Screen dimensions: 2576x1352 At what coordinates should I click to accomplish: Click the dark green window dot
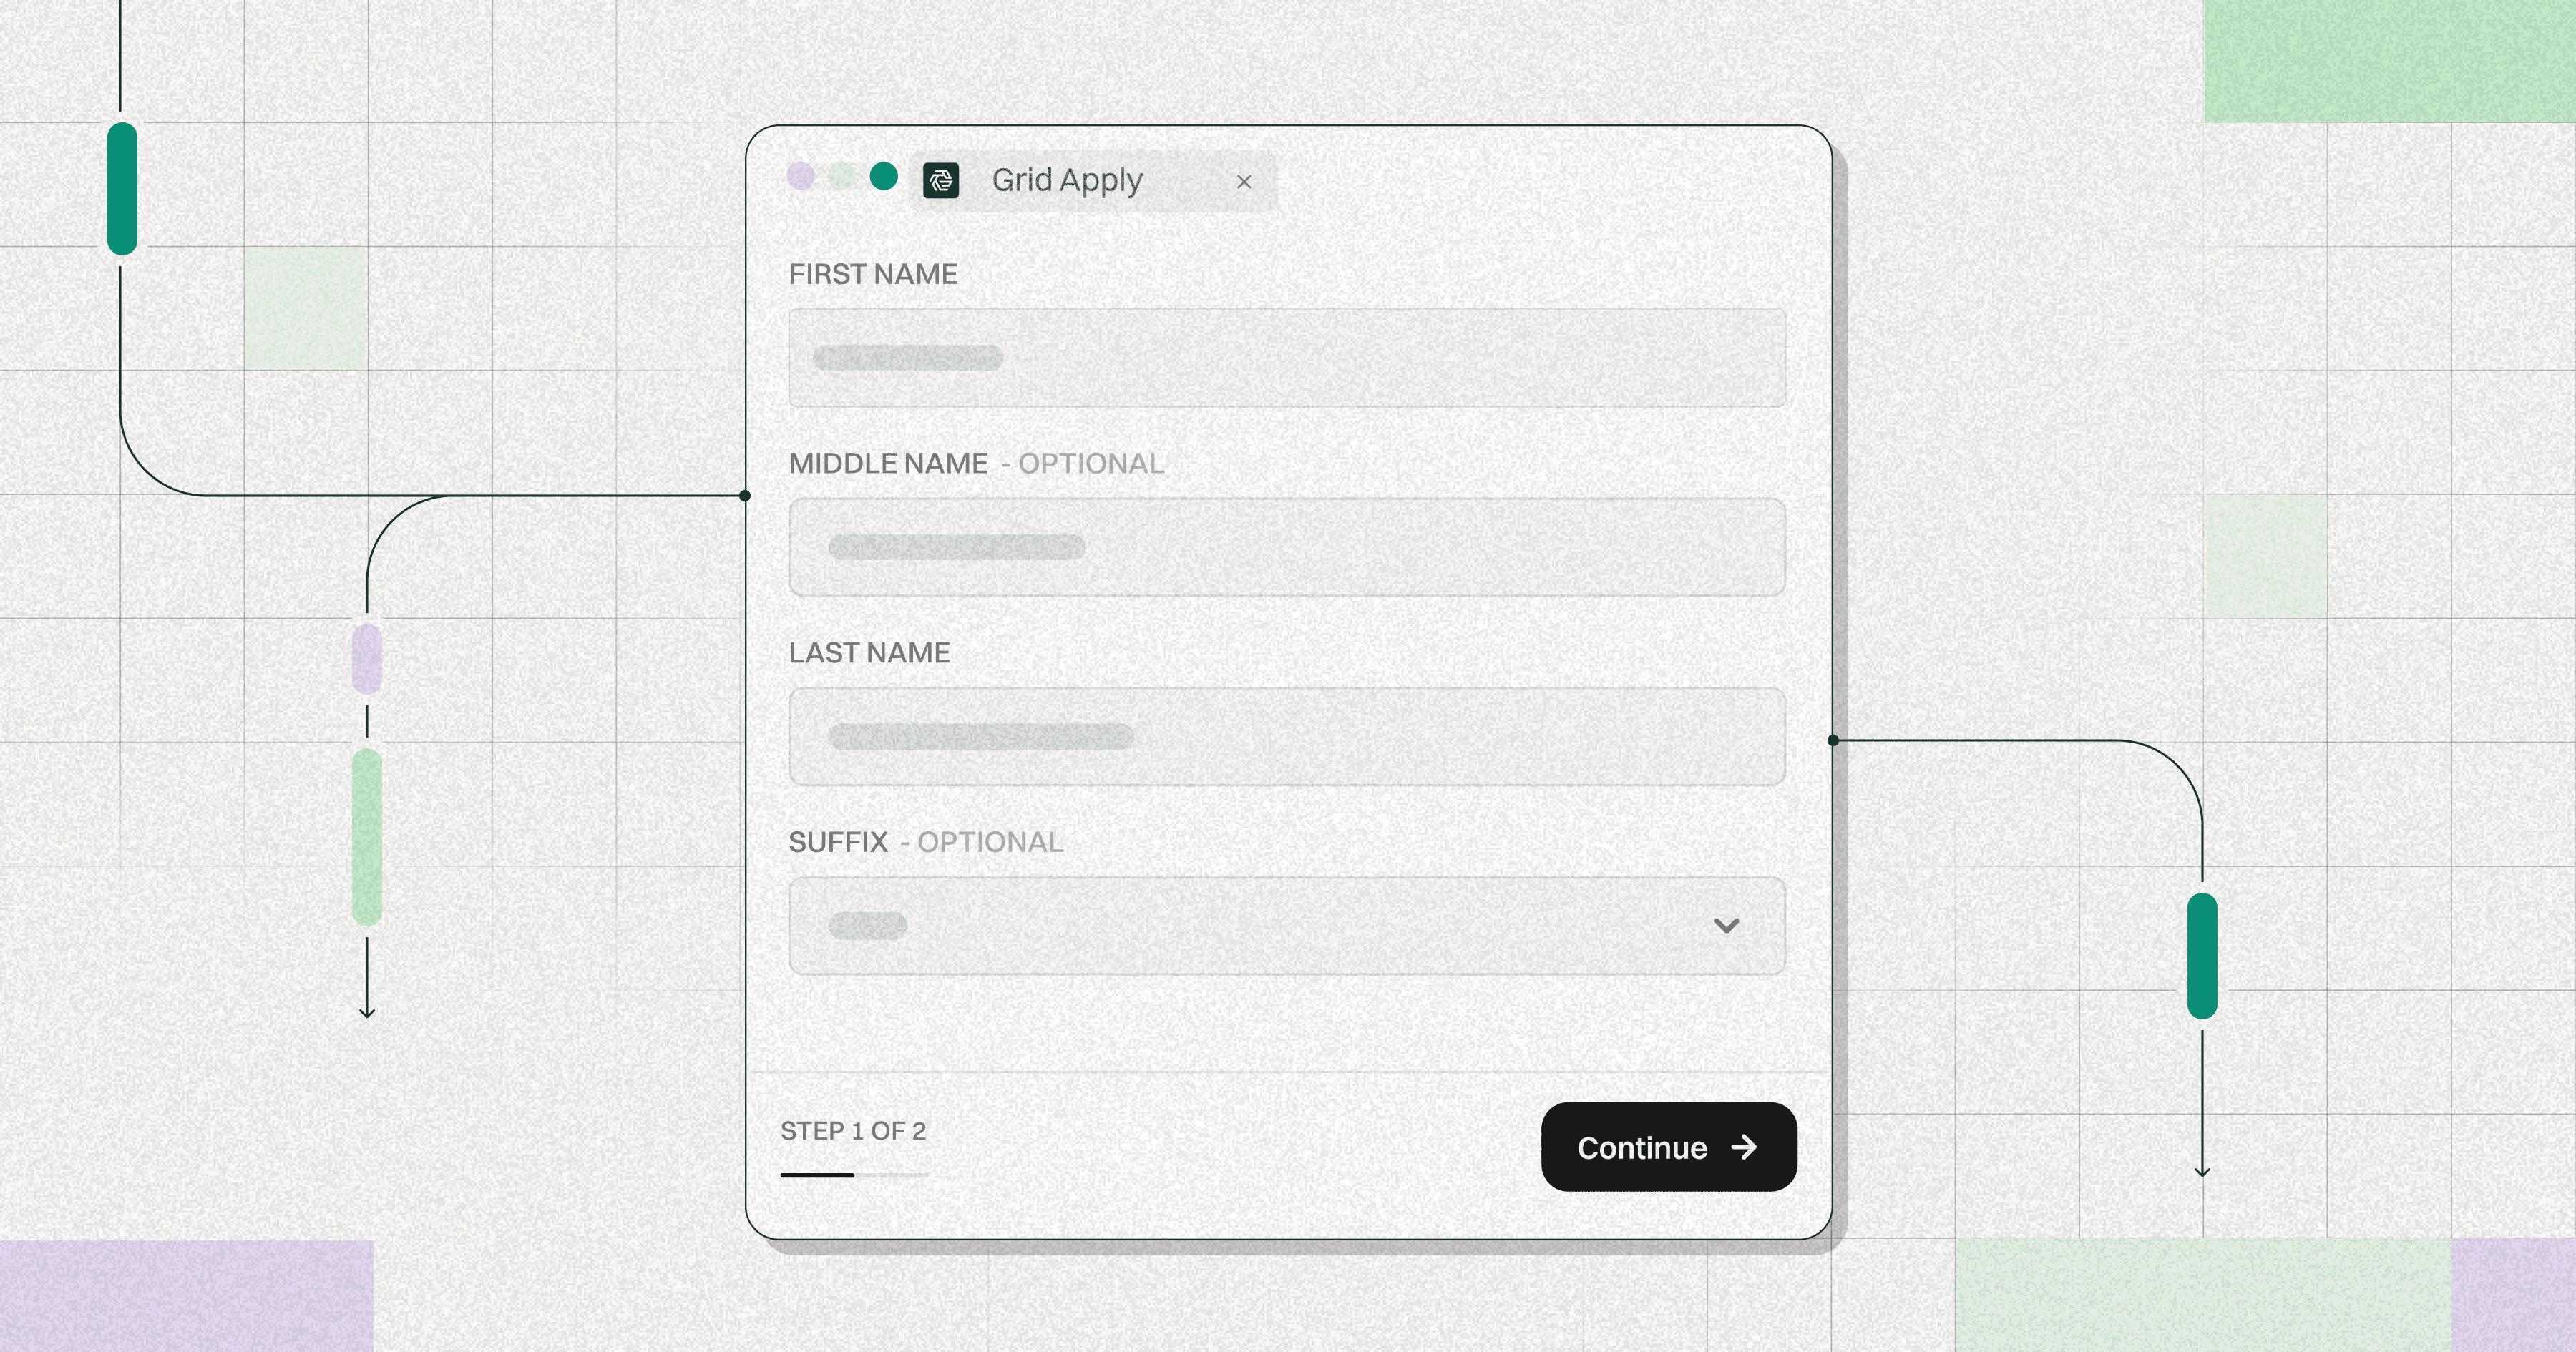(x=884, y=177)
